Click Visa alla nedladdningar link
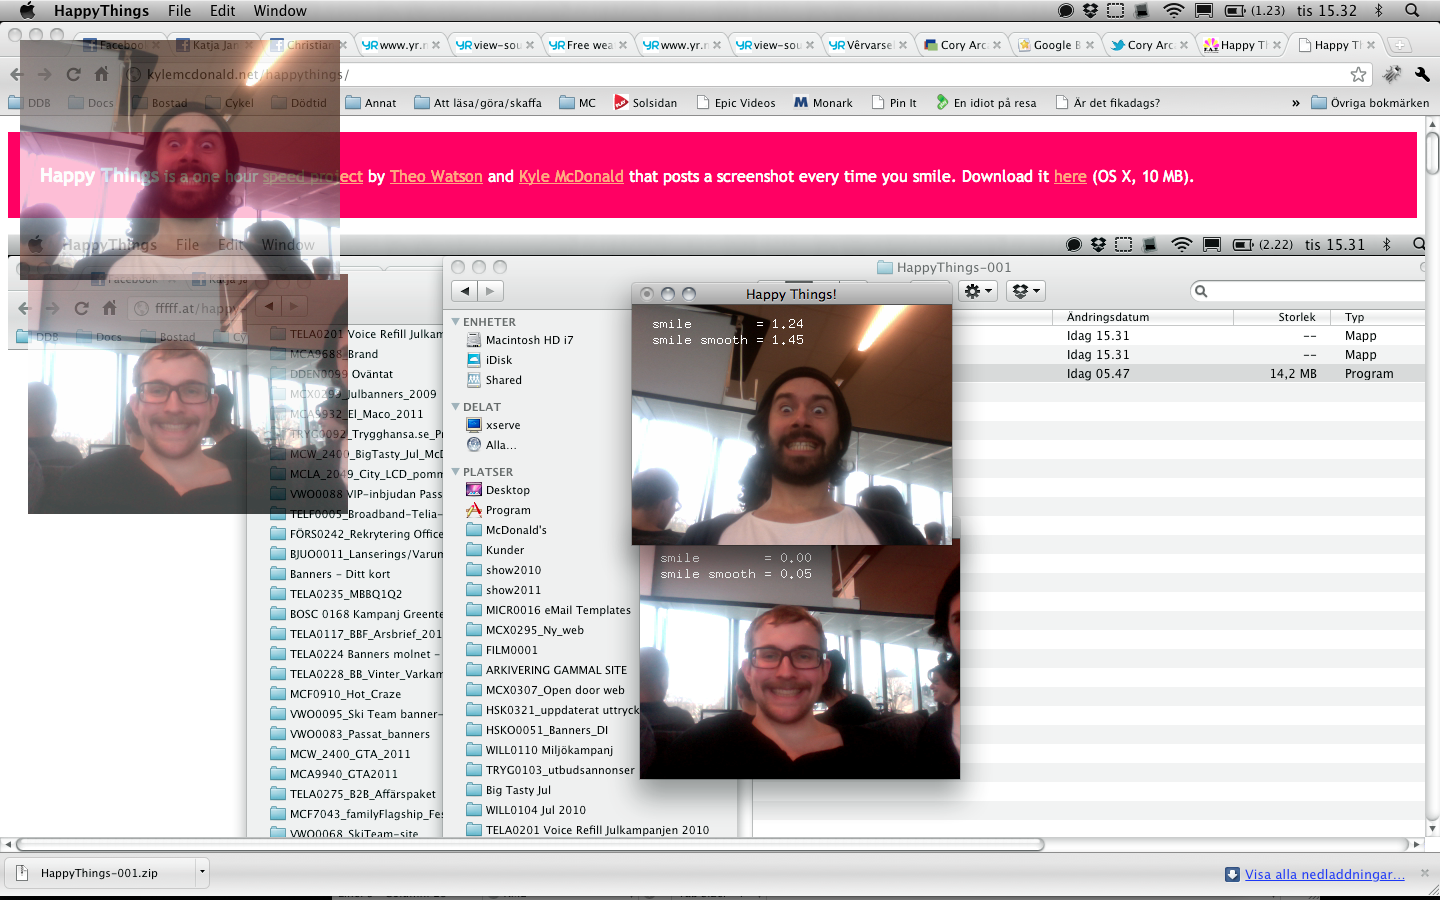Screen dimensions: 1440x900 click(x=1324, y=874)
